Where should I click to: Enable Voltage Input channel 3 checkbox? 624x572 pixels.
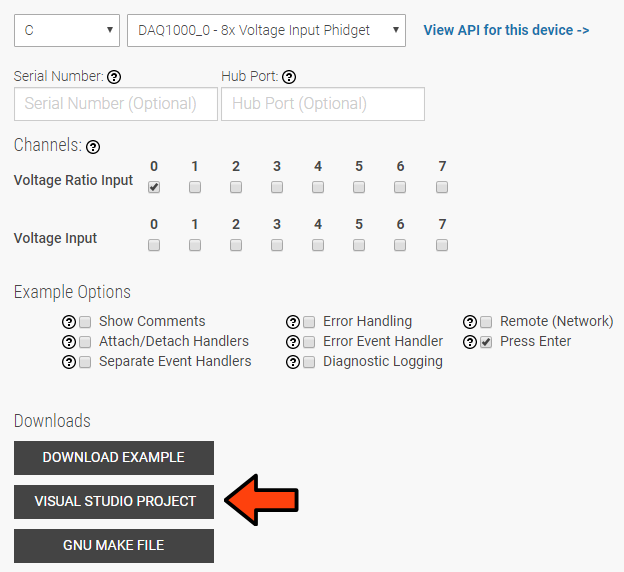pyautogui.click(x=277, y=245)
